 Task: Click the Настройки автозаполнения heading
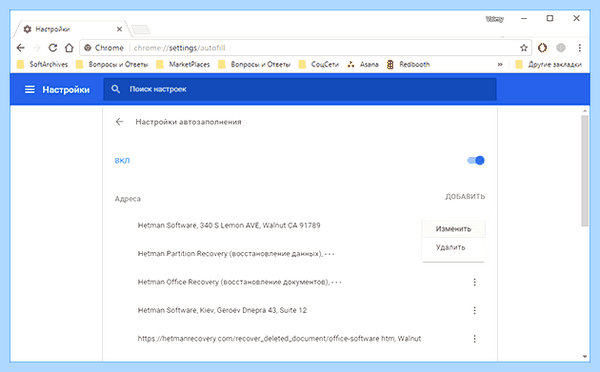click(x=188, y=122)
